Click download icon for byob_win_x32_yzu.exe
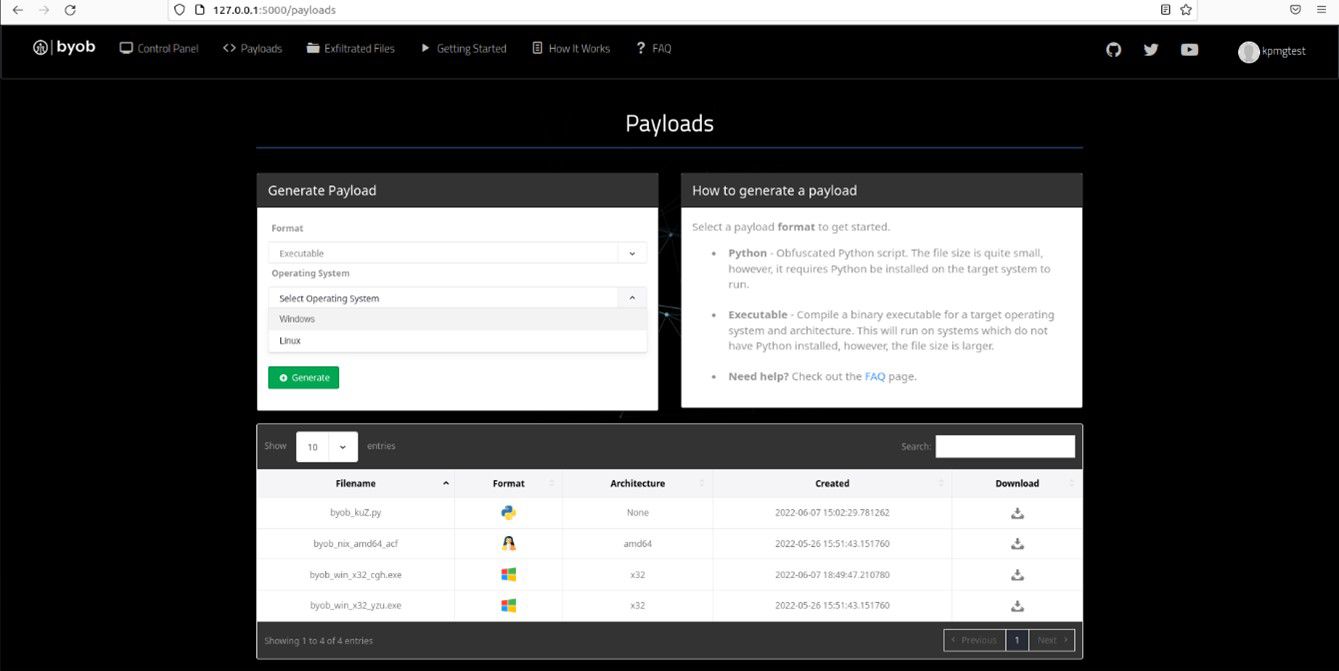Screen dimensions: 1339x671 (x=1017, y=606)
